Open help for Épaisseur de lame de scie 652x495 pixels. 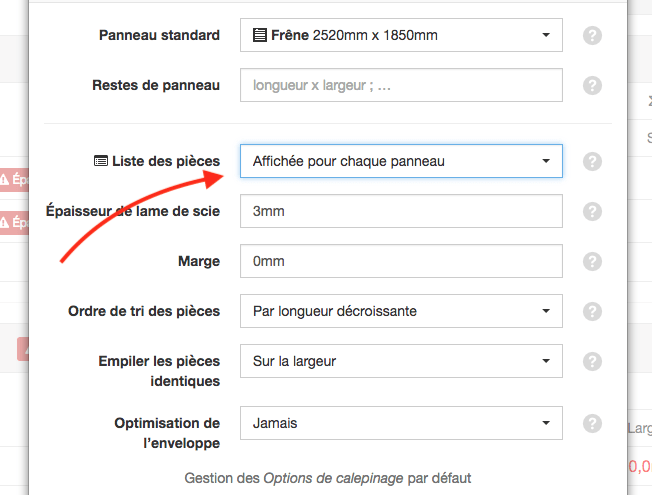tap(592, 211)
